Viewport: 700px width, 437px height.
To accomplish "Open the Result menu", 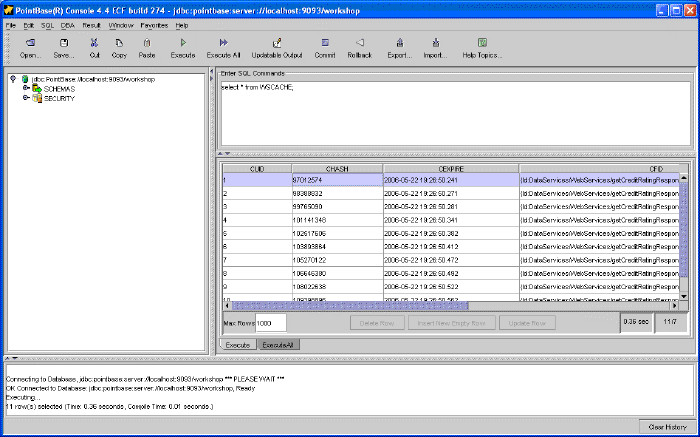I will pyautogui.click(x=92, y=25).
